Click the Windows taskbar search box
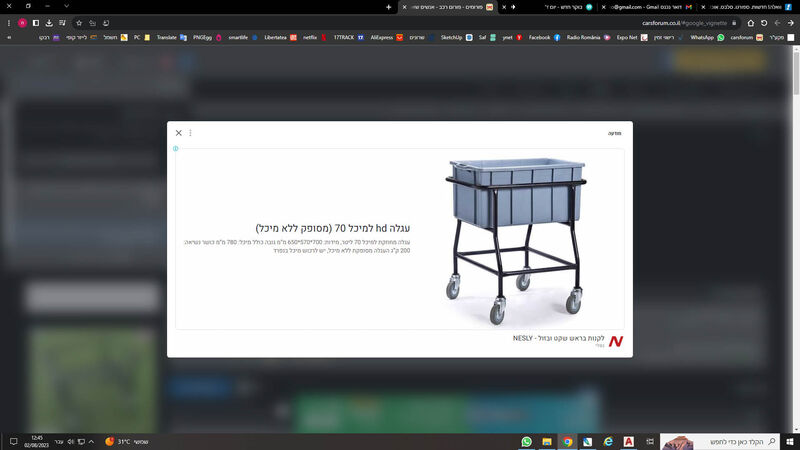The height and width of the screenshot is (450, 800). (719, 441)
